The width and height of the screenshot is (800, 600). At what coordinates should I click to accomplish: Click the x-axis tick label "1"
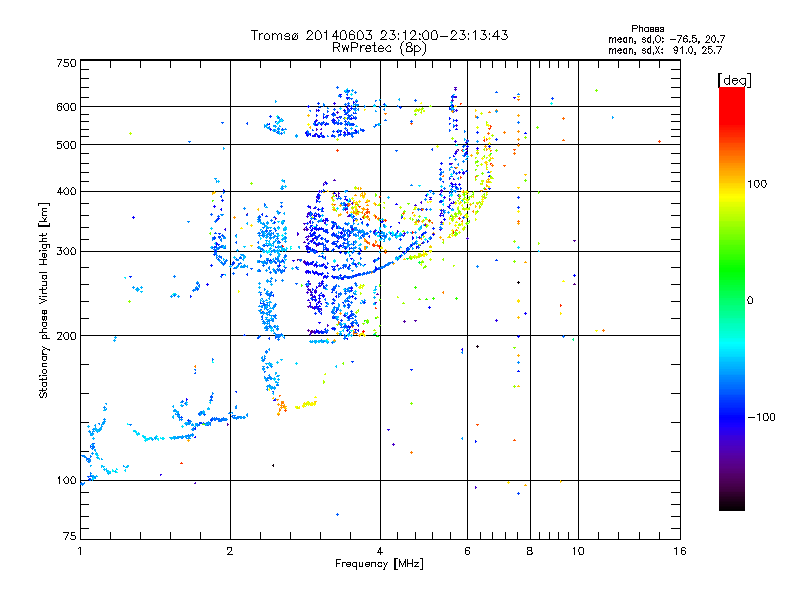(x=80, y=551)
